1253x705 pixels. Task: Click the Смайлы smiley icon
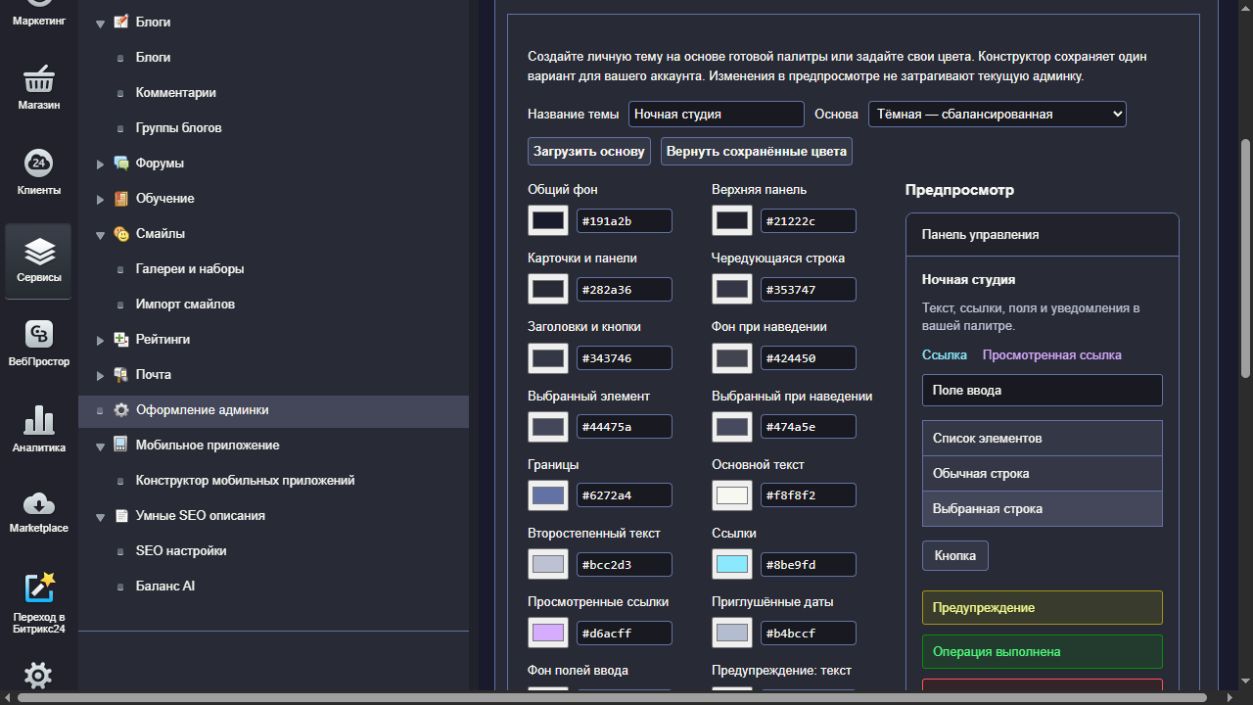click(x=121, y=234)
